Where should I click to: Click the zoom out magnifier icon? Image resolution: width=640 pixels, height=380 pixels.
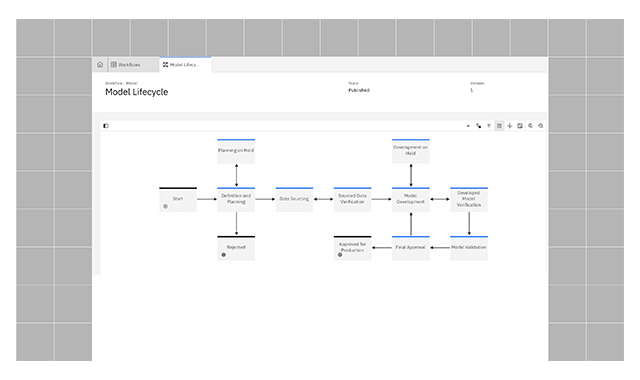(541, 126)
